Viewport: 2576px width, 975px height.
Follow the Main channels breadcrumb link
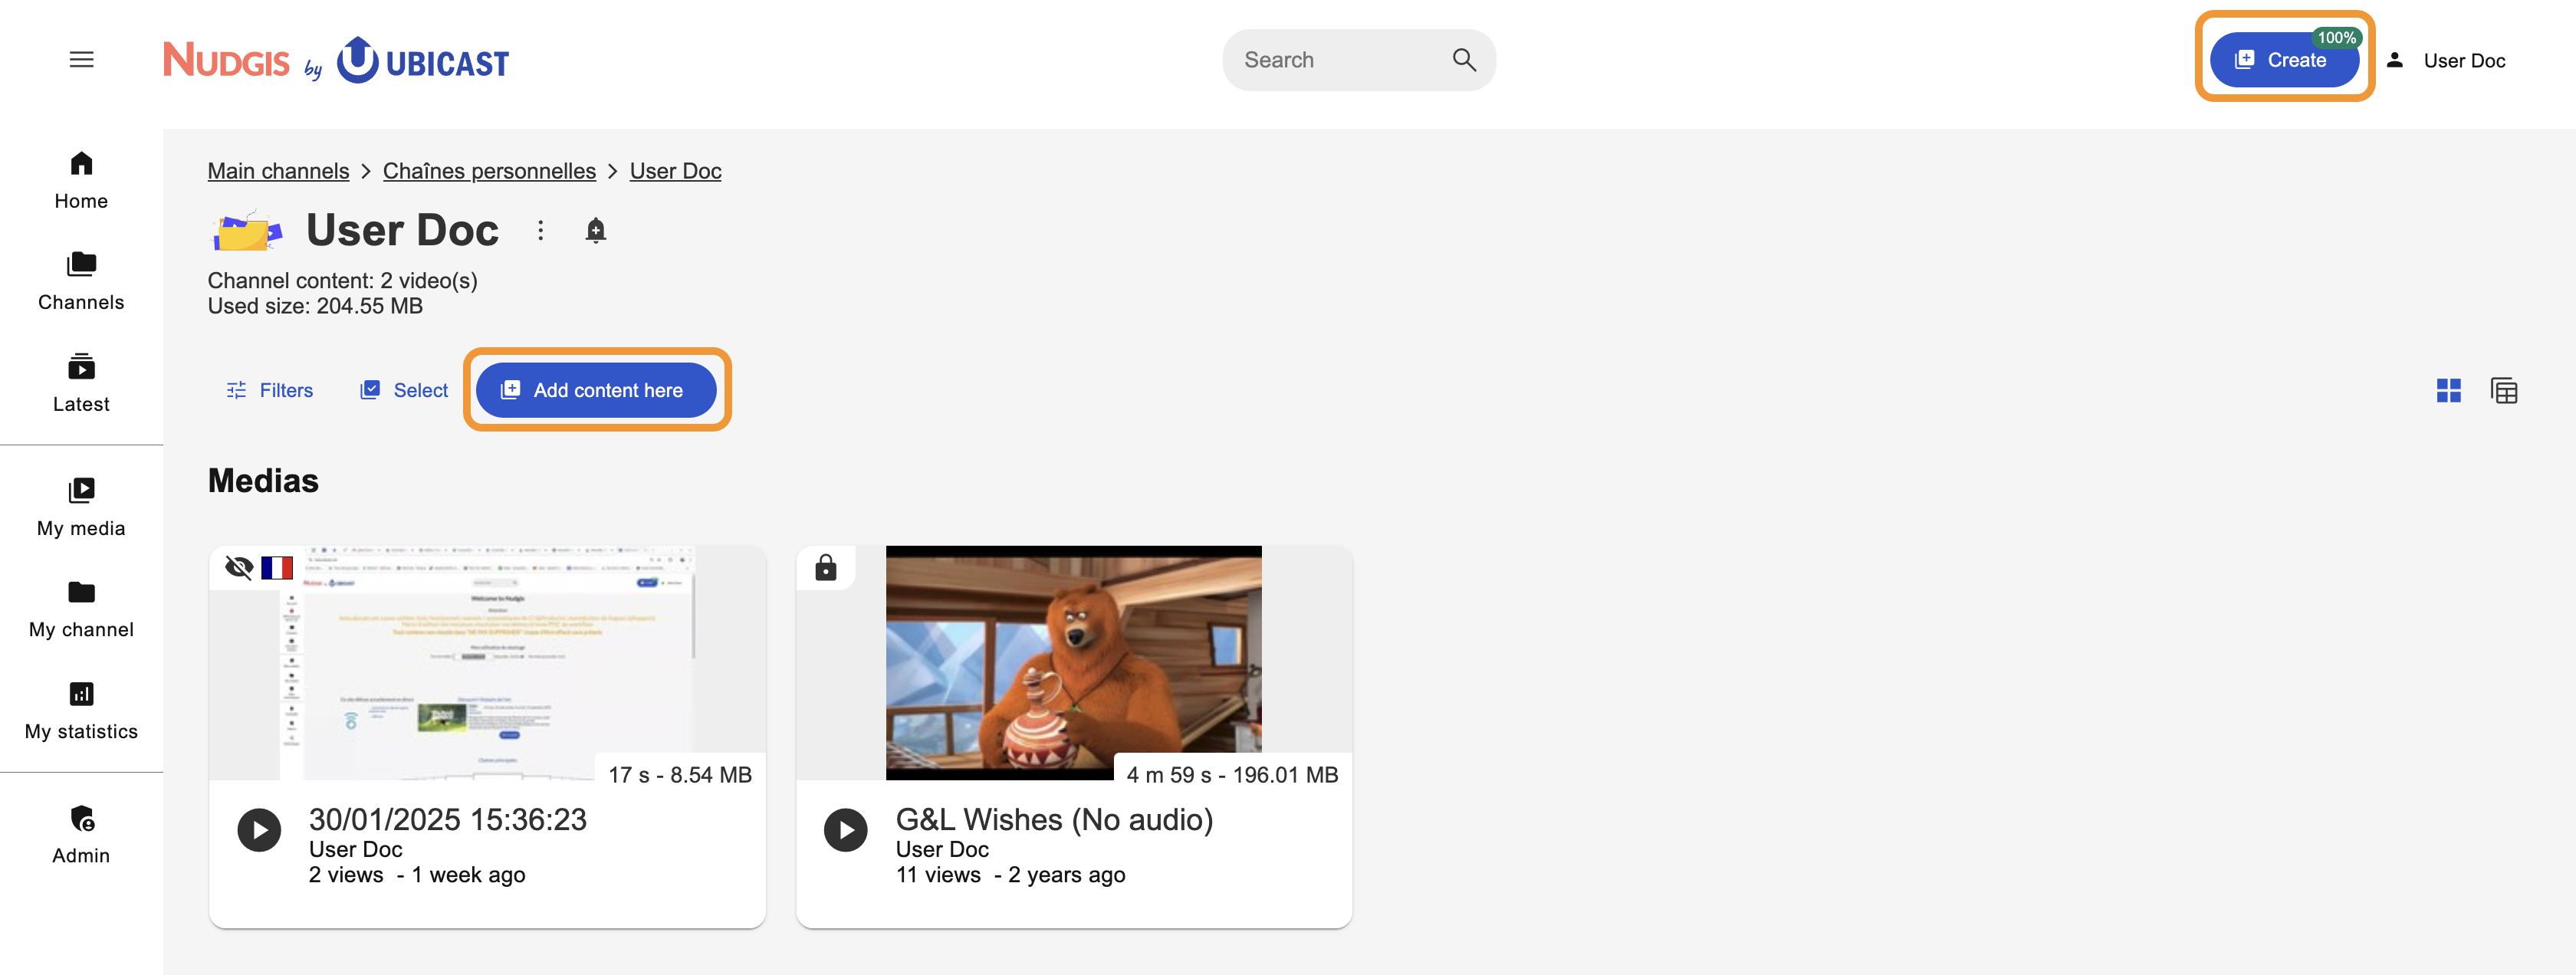point(278,171)
